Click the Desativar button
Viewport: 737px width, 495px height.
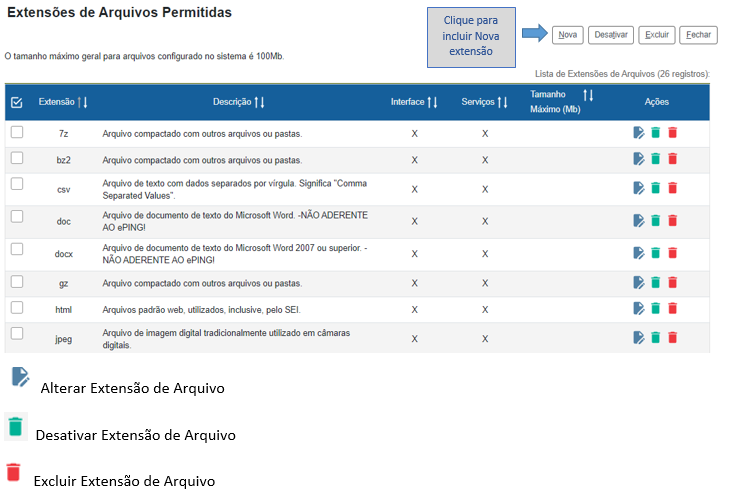611,35
